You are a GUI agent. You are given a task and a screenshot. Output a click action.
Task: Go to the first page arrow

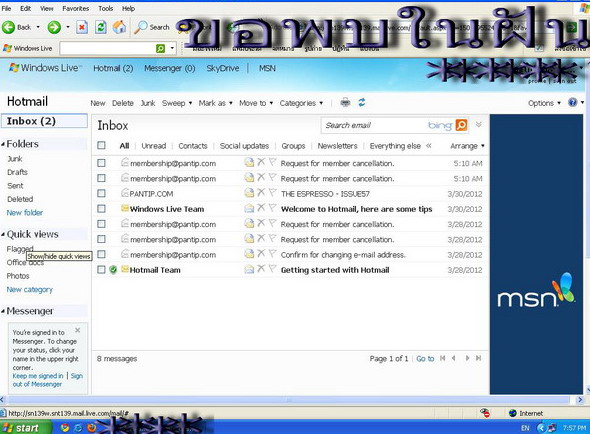point(442,358)
